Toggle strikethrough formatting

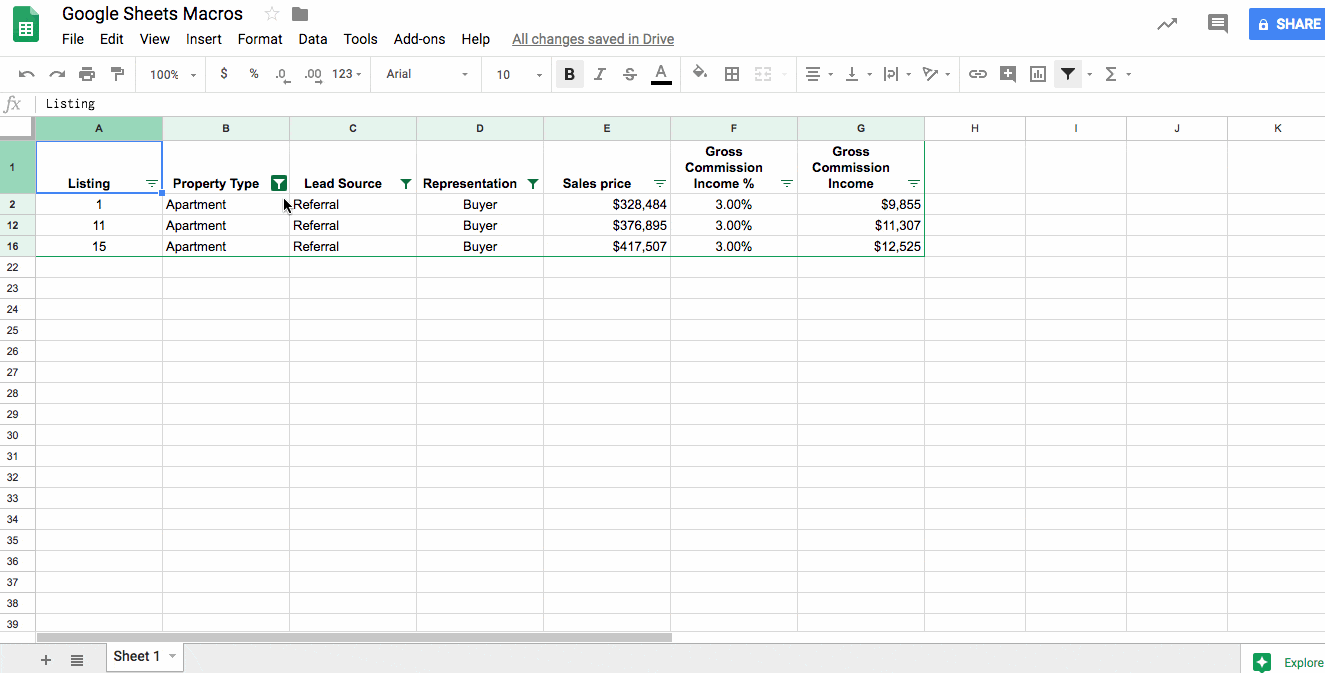coord(628,74)
